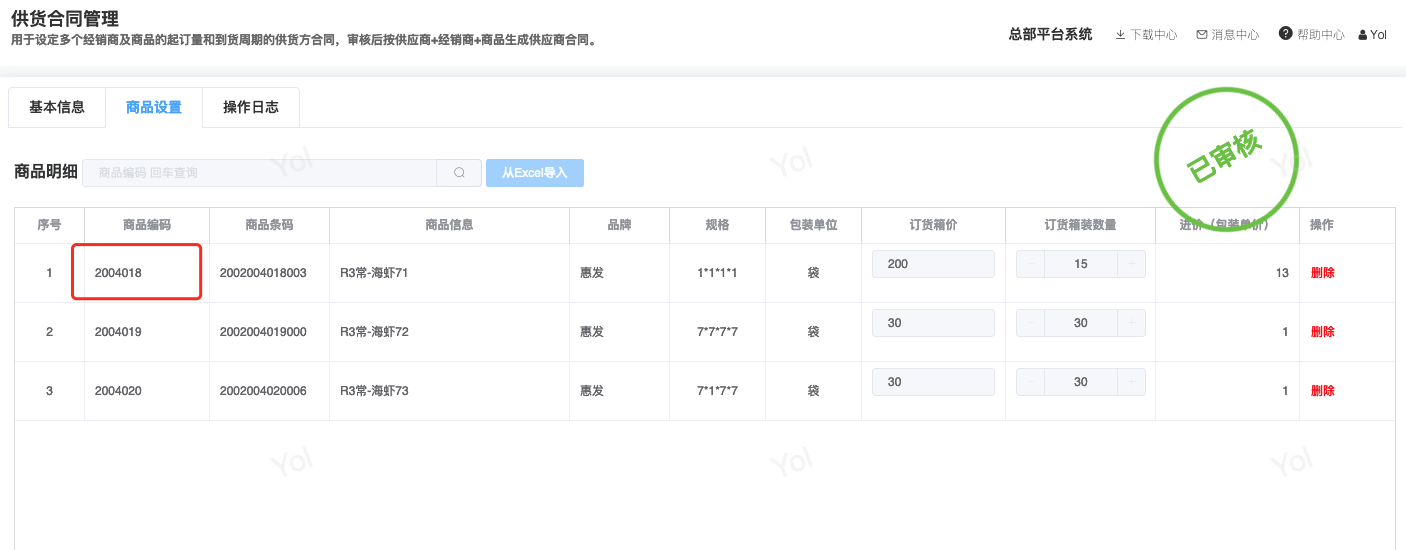Open the 下载中心 download center
Viewport: 1406px width, 550px height.
coord(1146,35)
